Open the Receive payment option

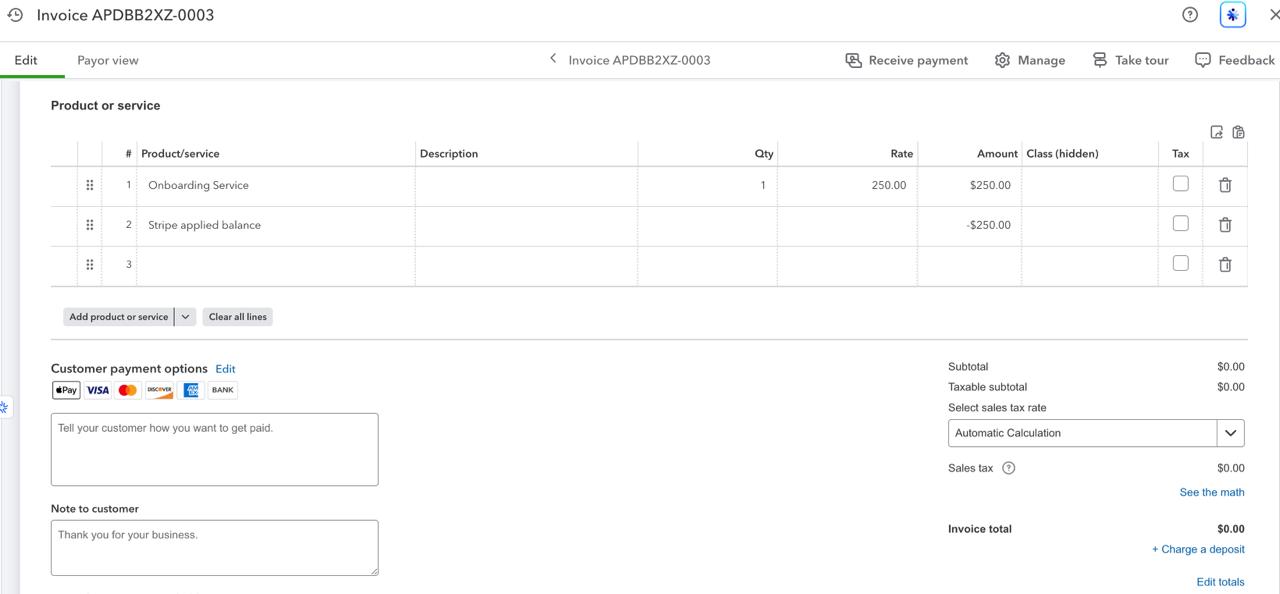coord(907,60)
